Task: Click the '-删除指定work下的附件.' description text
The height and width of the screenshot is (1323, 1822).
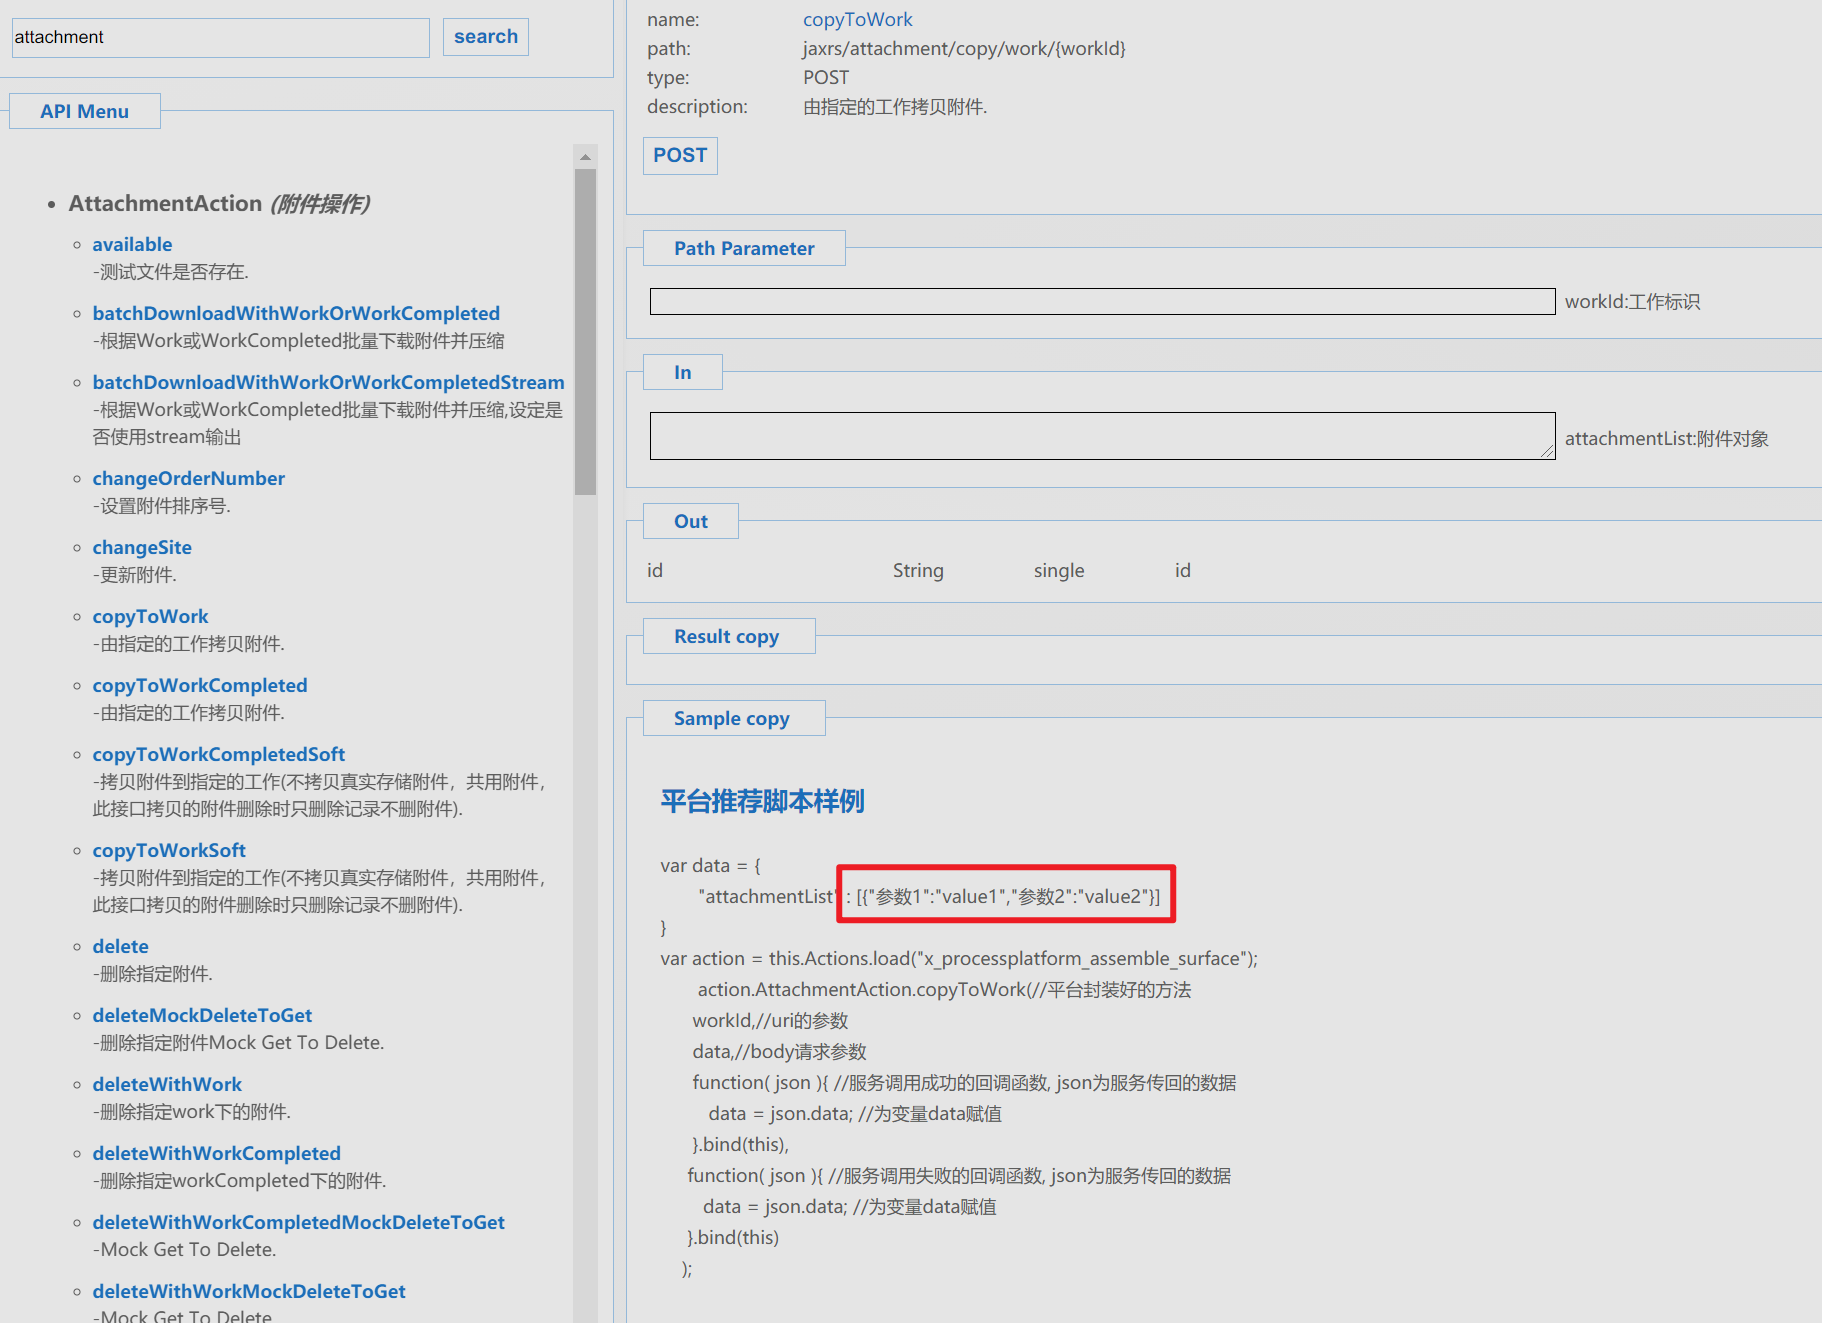Action: (x=192, y=1112)
